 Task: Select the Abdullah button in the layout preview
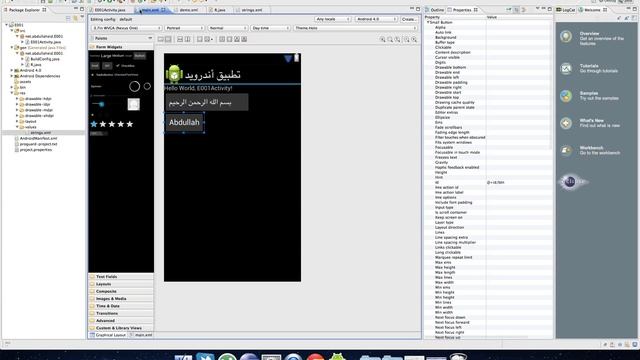coord(184,122)
